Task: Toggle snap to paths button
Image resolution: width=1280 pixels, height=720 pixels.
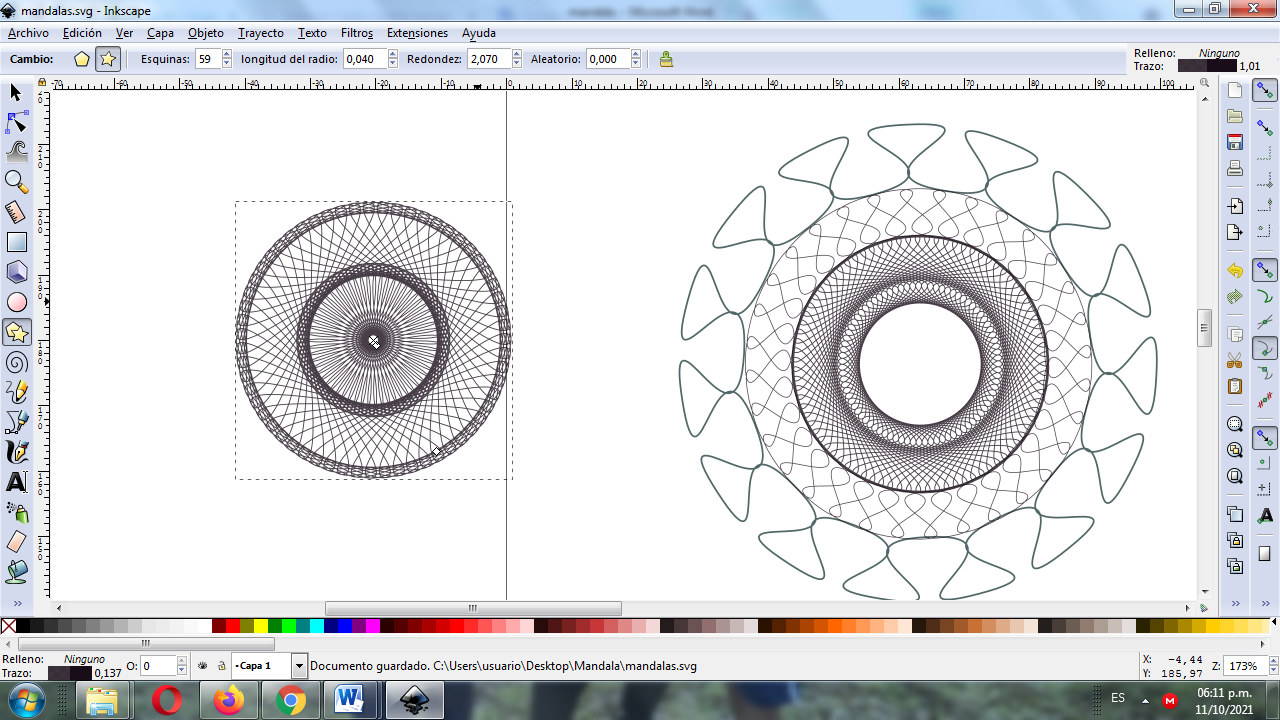Action: pyautogui.click(x=1265, y=296)
